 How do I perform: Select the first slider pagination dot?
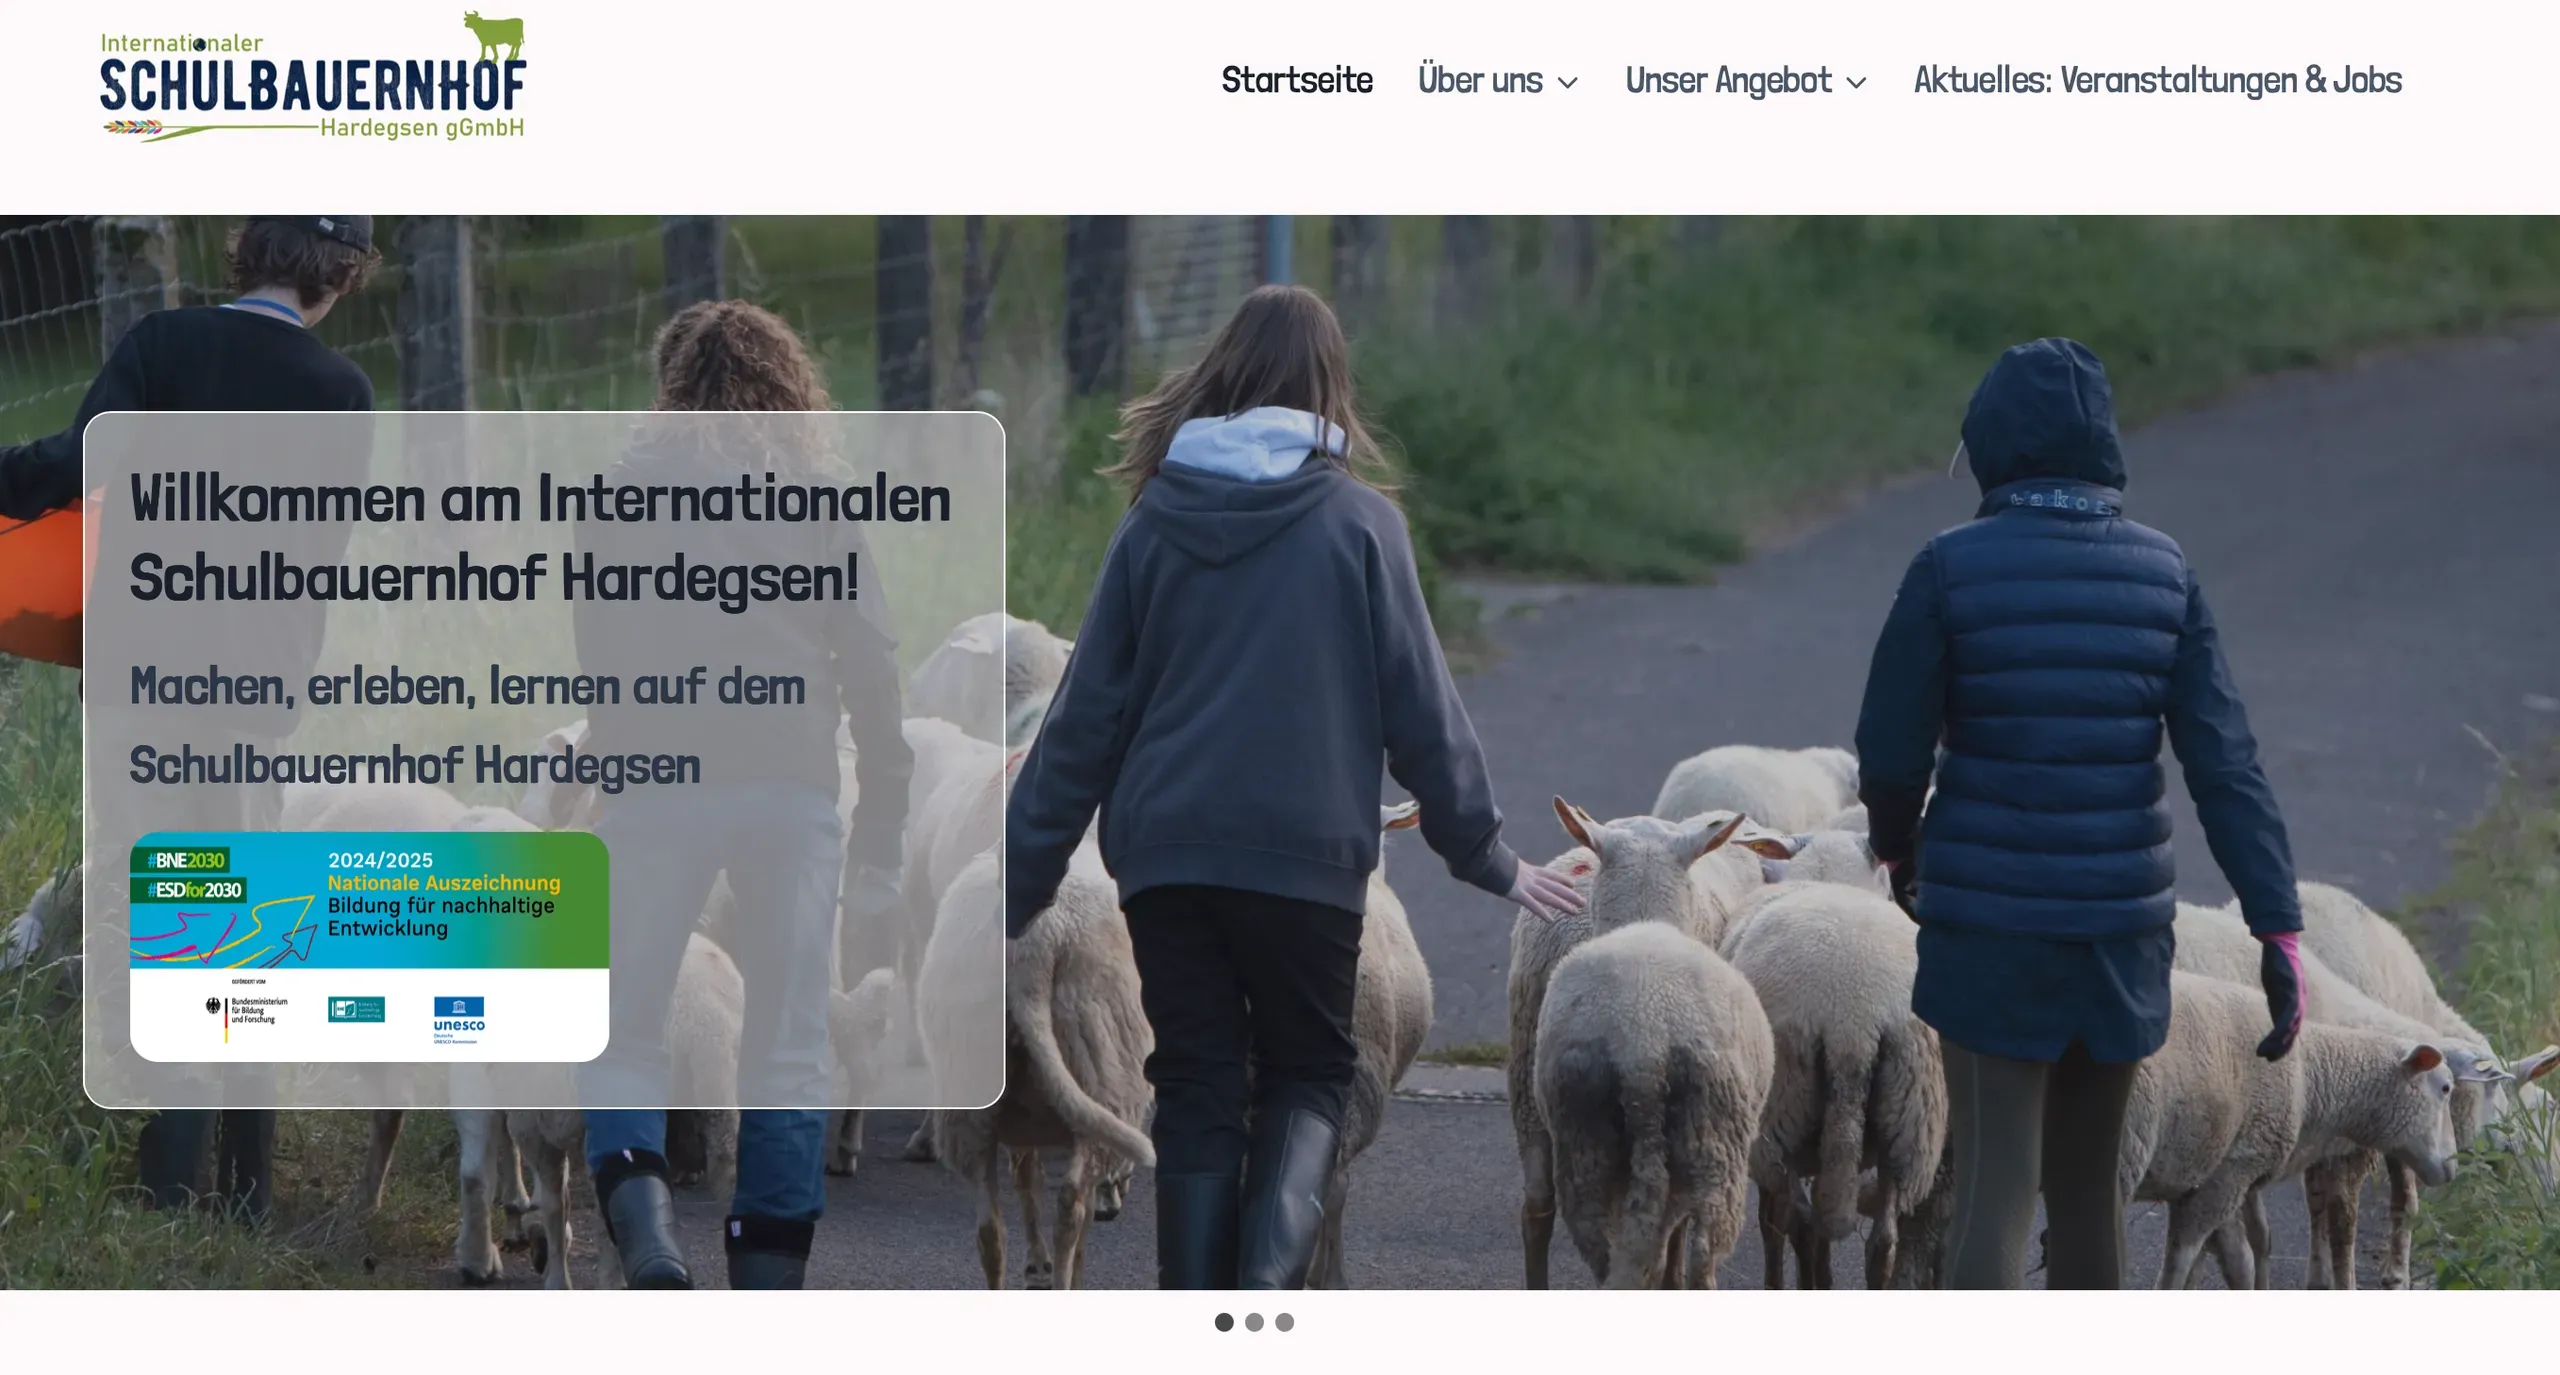[1224, 1322]
